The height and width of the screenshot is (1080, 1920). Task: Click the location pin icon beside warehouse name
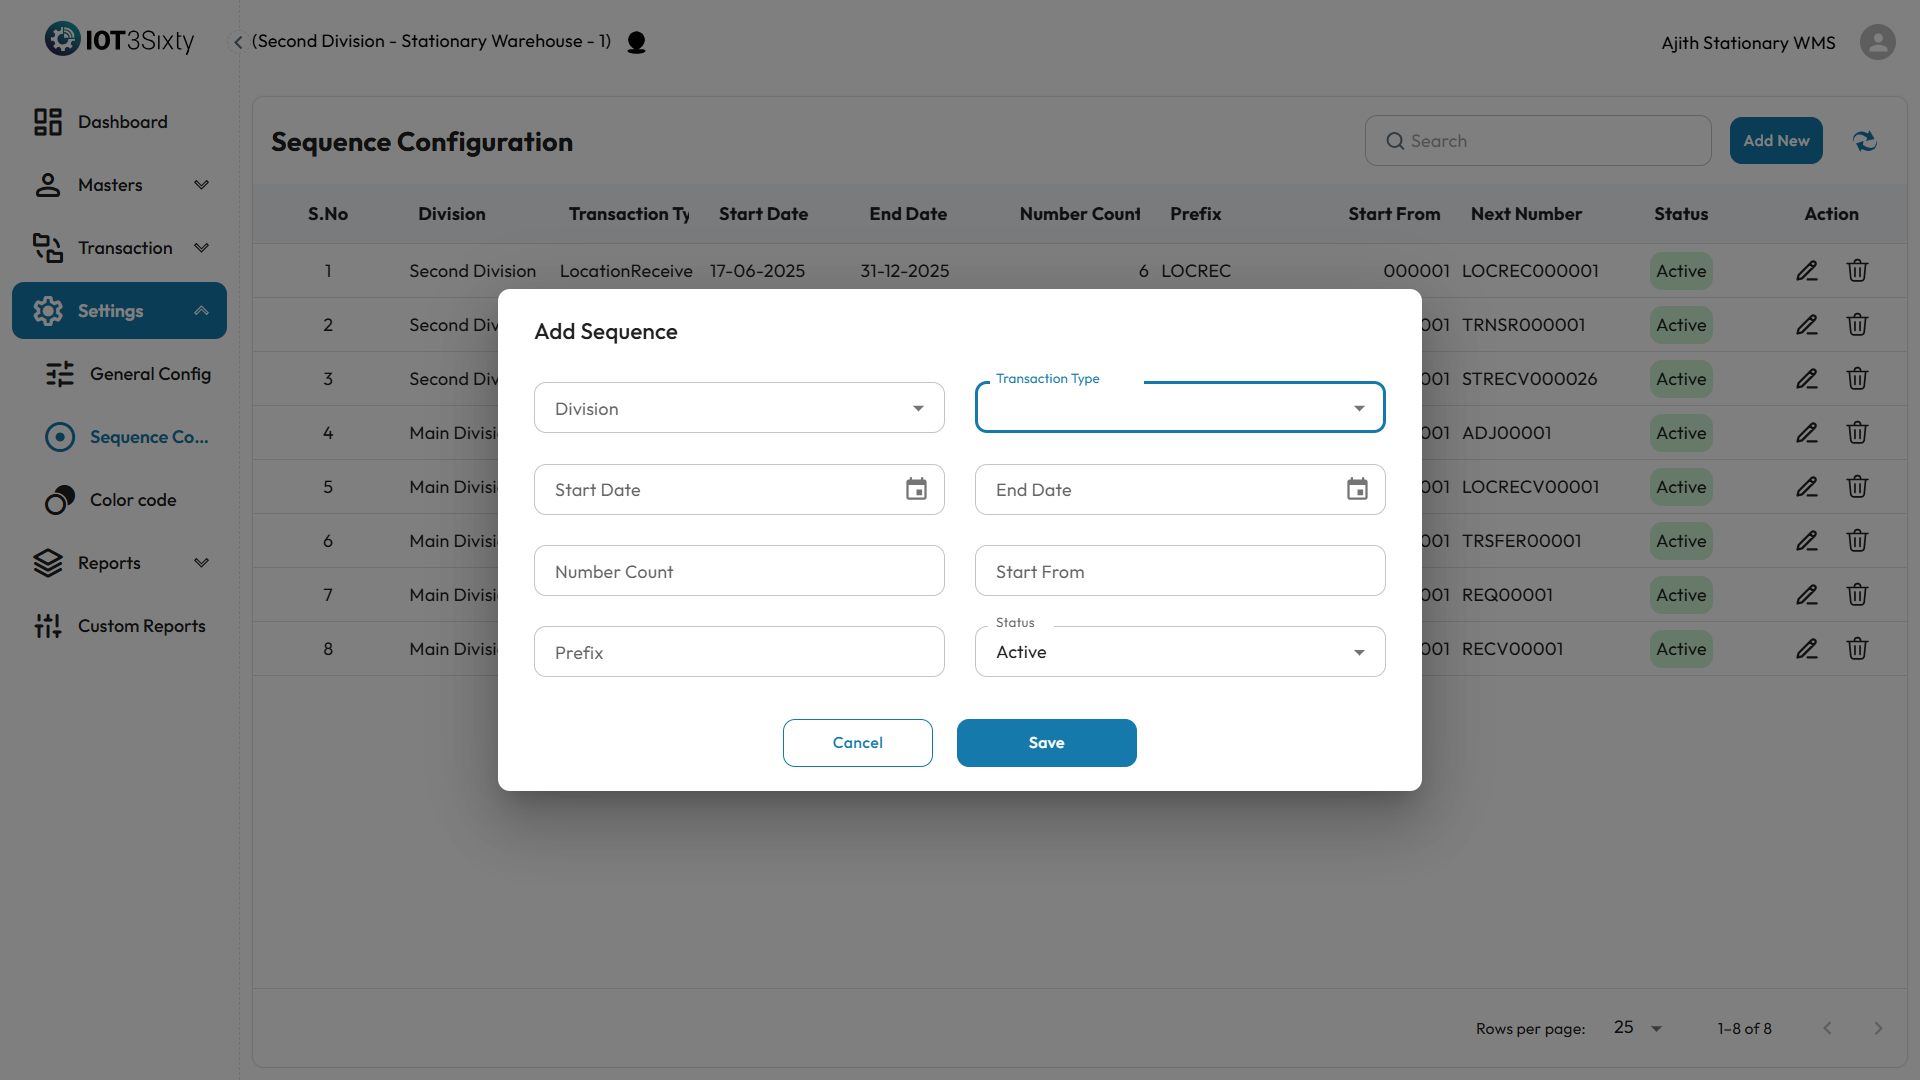(x=636, y=42)
